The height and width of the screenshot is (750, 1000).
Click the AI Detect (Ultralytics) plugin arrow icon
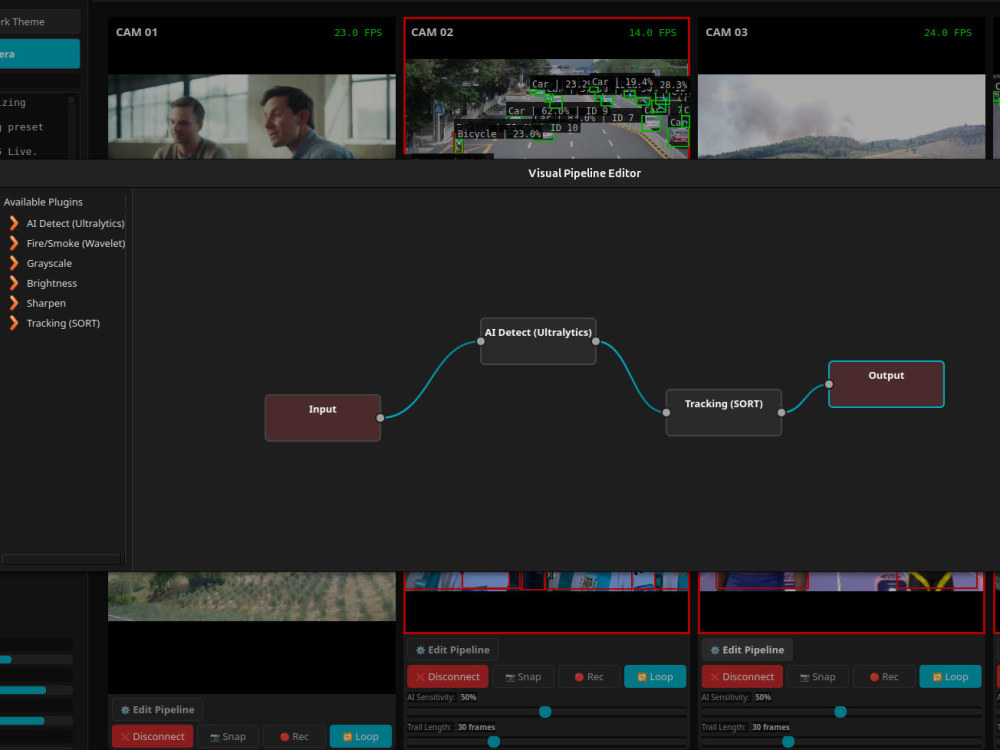(x=13, y=223)
